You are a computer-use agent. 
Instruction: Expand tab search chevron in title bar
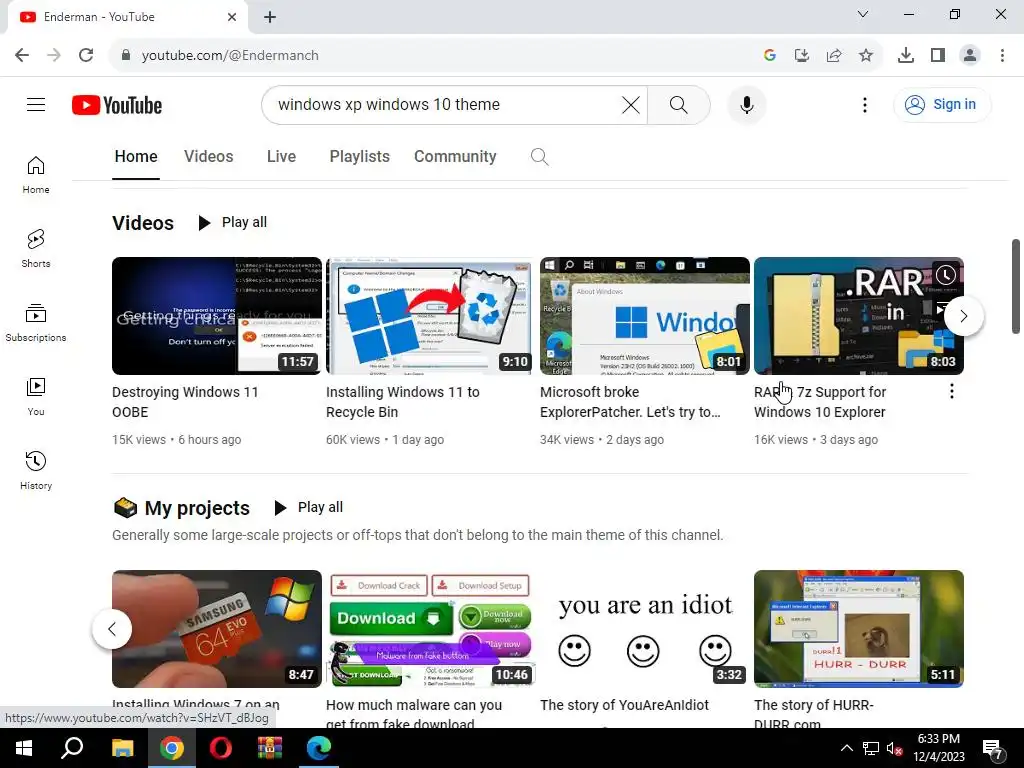863,14
